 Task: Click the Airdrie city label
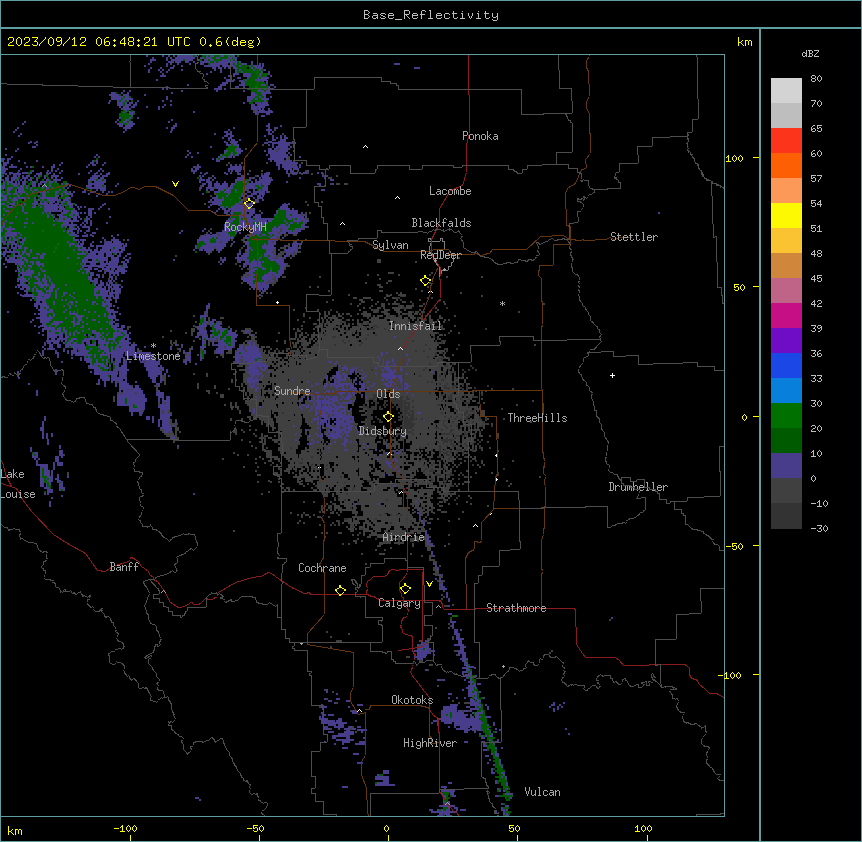pos(404,537)
